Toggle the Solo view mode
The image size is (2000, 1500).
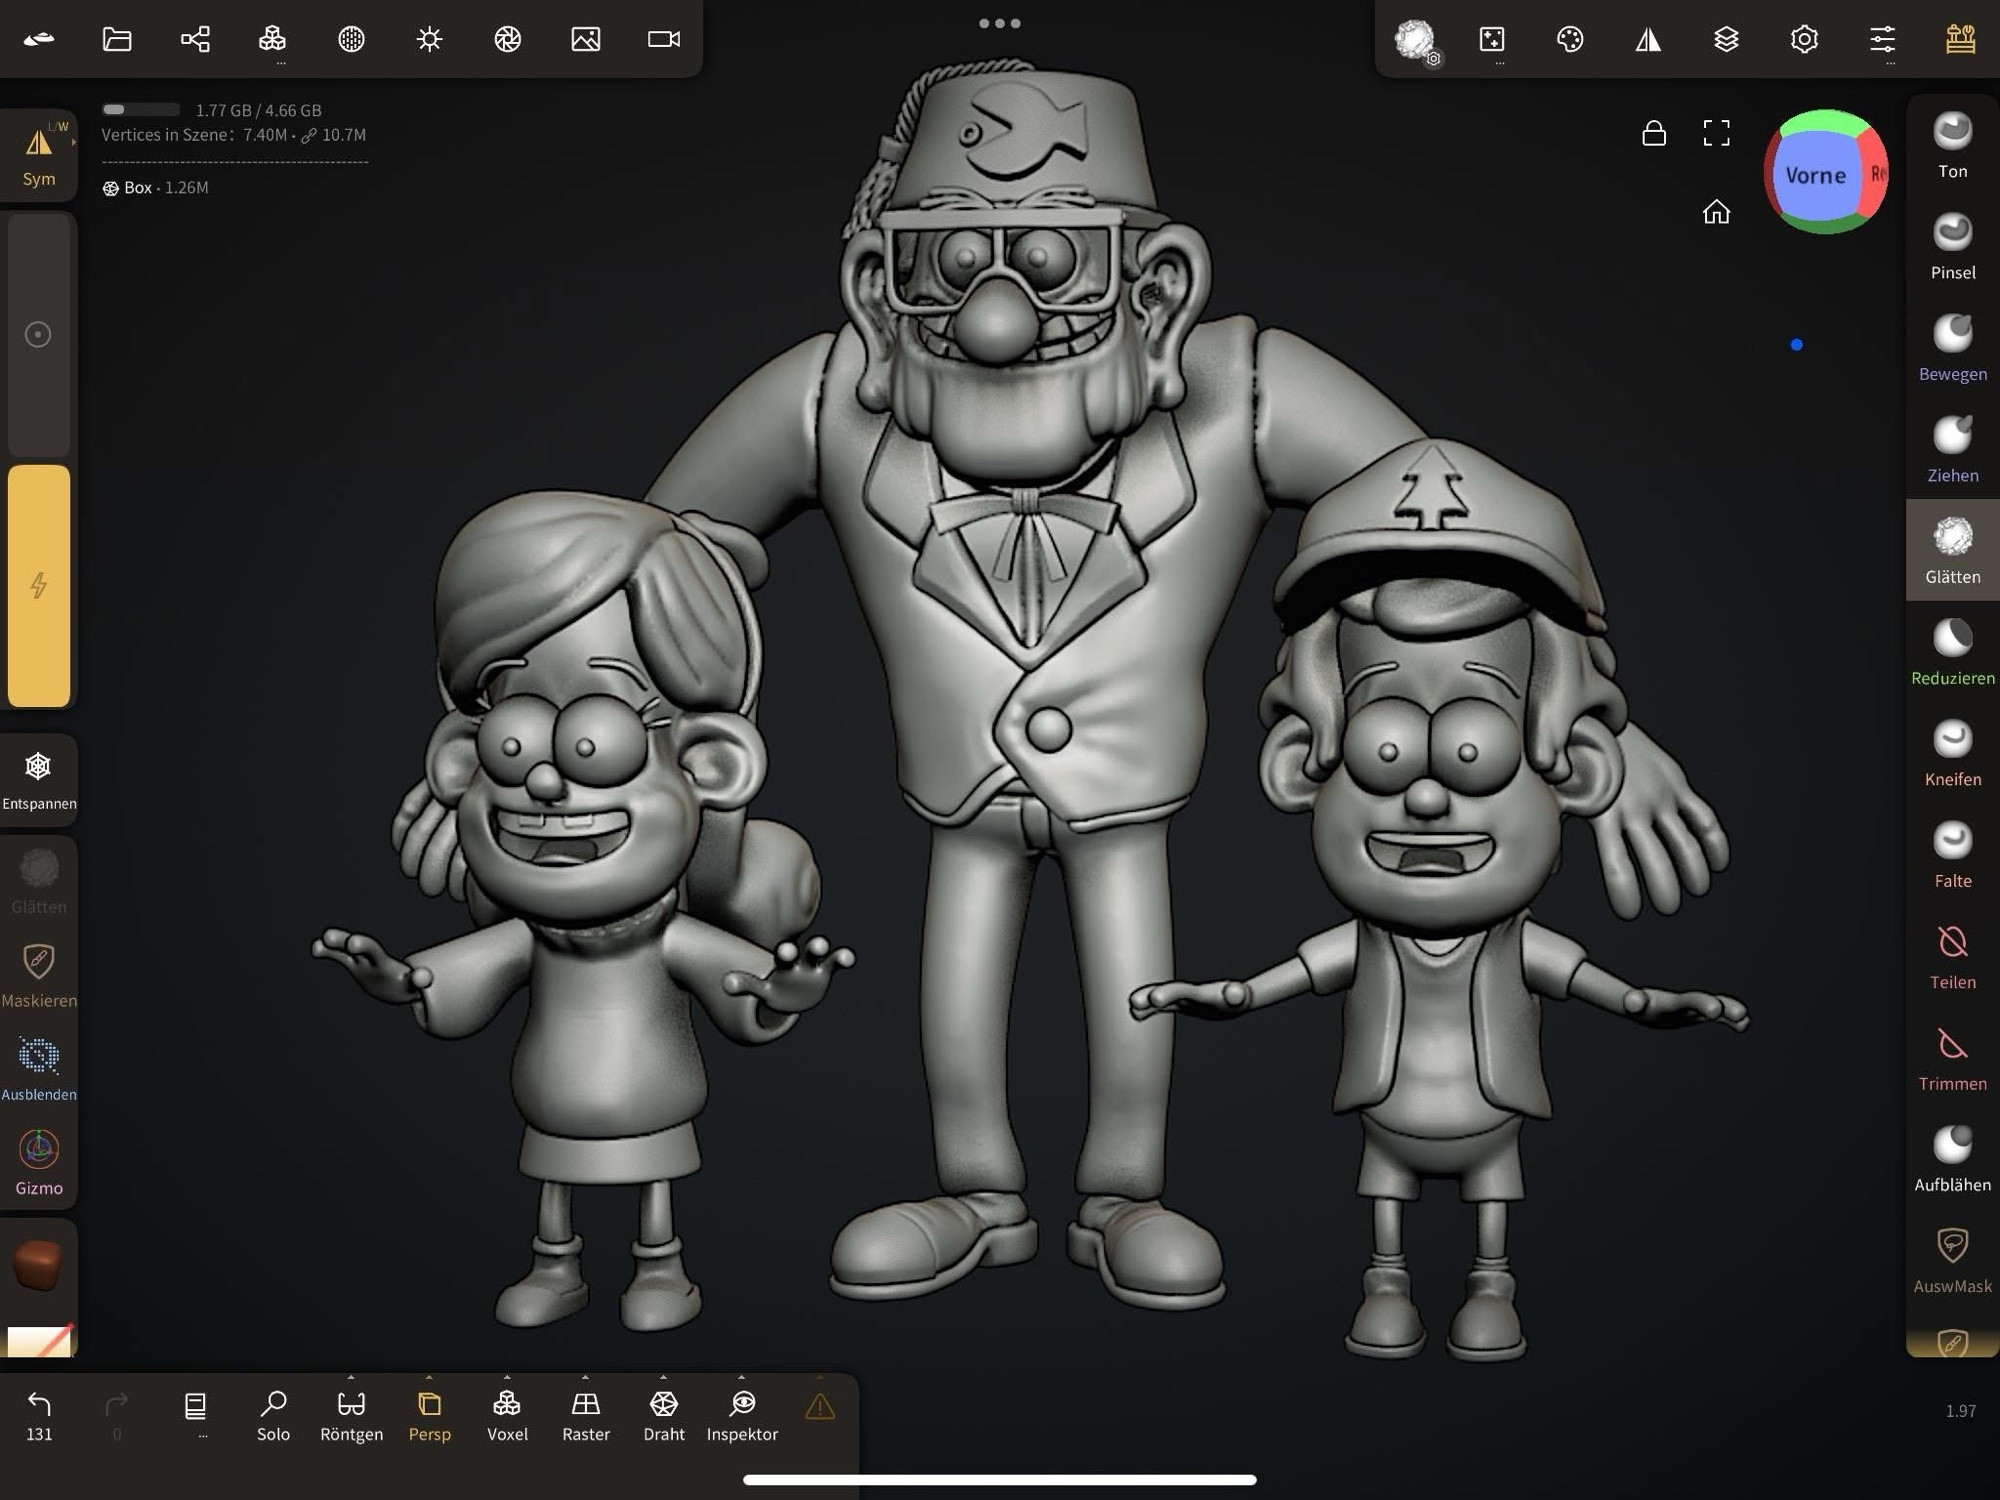click(x=273, y=1416)
